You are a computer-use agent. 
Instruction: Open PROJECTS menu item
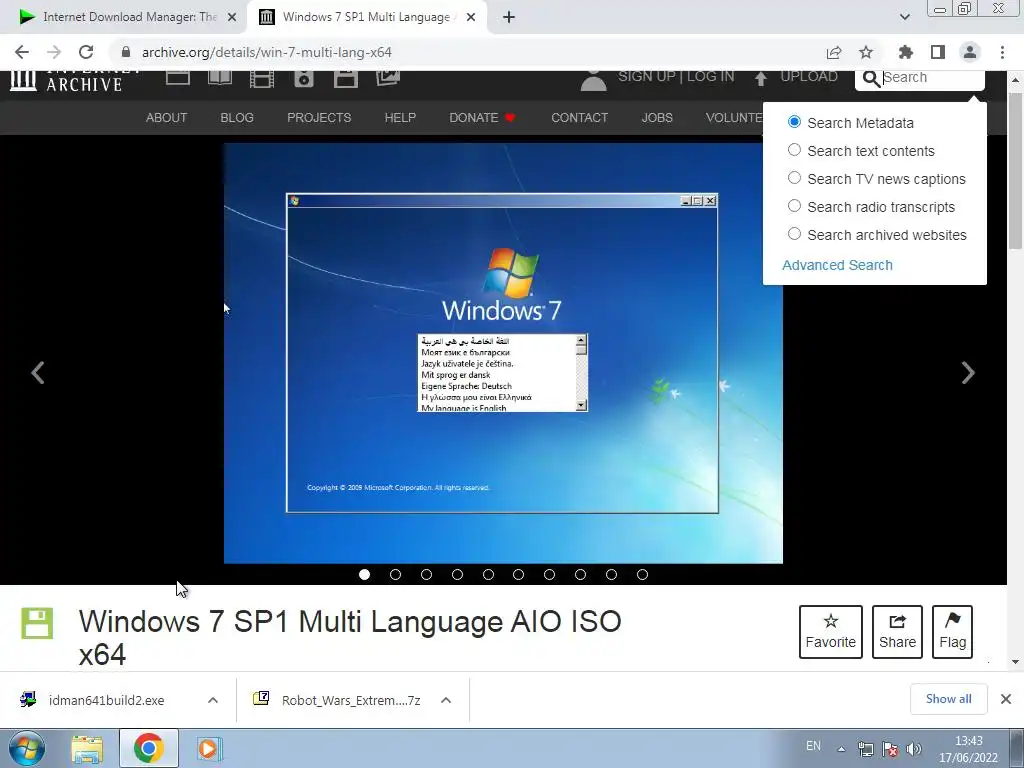tap(319, 118)
